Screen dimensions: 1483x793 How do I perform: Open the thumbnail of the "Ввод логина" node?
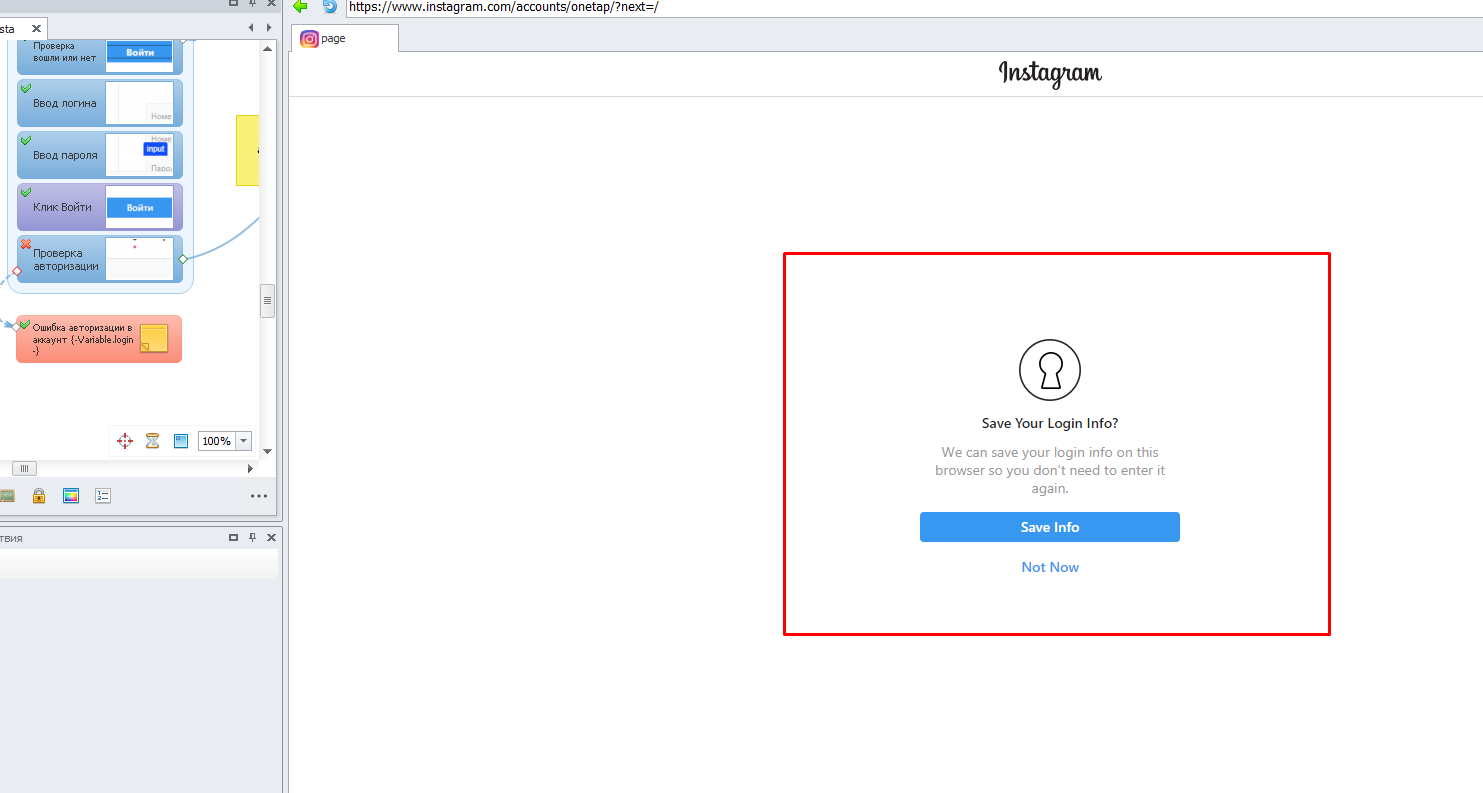pyautogui.click(x=140, y=103)
